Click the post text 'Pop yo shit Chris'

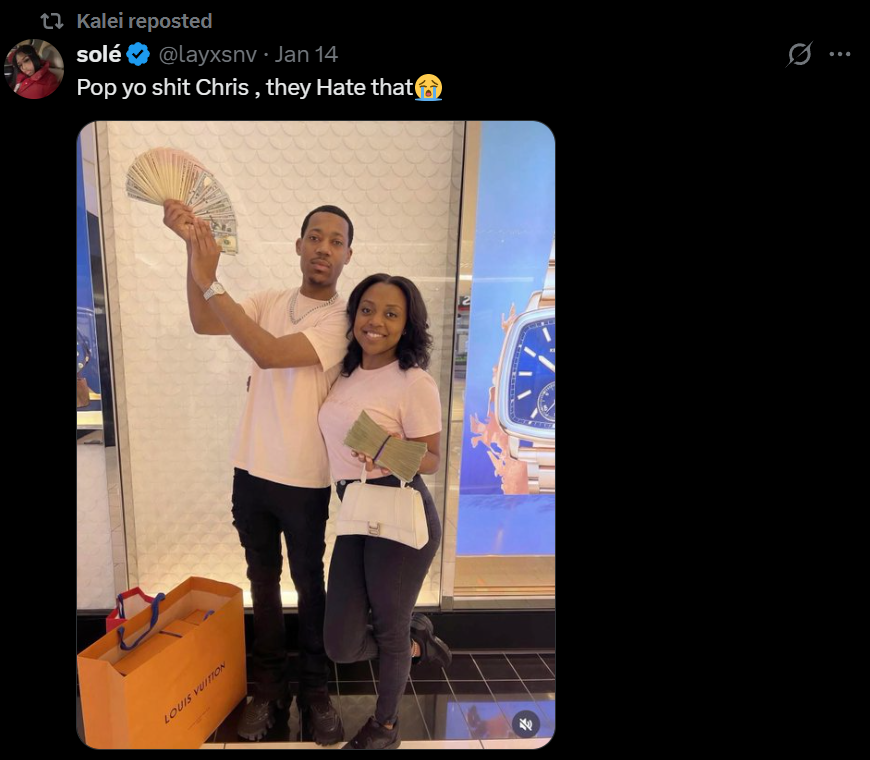tap(163, 88)
